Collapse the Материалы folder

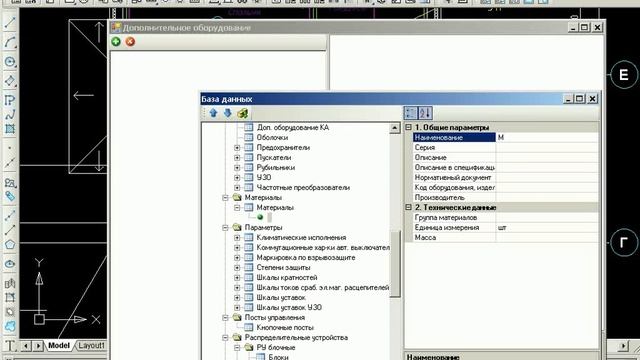point(225,198)
